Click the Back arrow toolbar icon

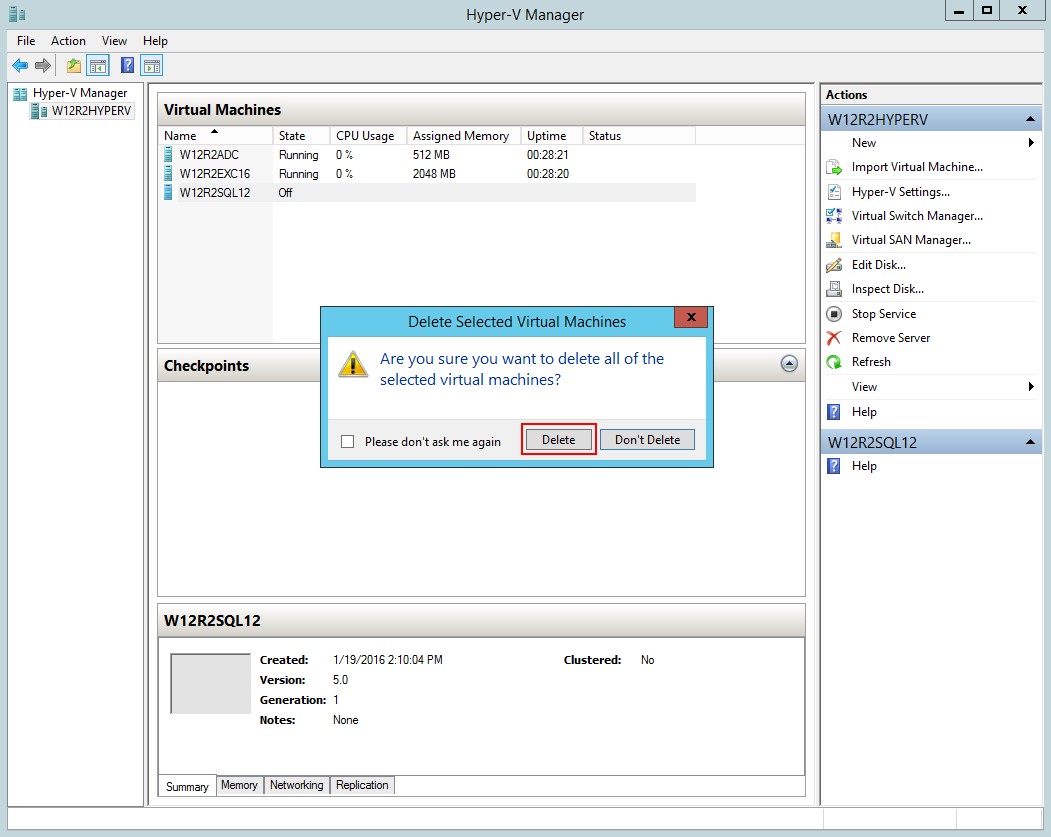pyautogui.click(x=20, y=66)
